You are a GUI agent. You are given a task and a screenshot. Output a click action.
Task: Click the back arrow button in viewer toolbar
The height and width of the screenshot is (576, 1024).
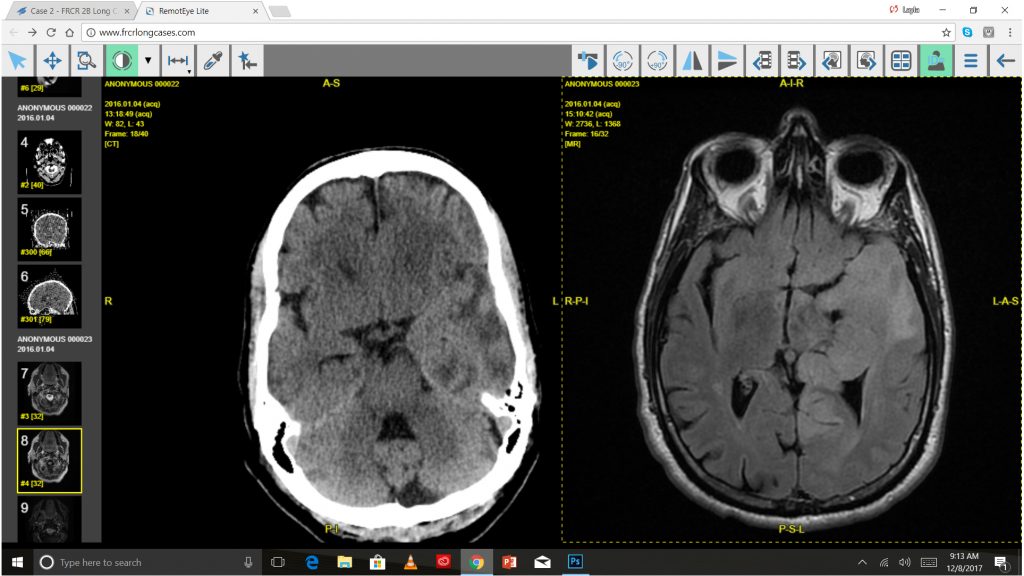coord(1005,61)
